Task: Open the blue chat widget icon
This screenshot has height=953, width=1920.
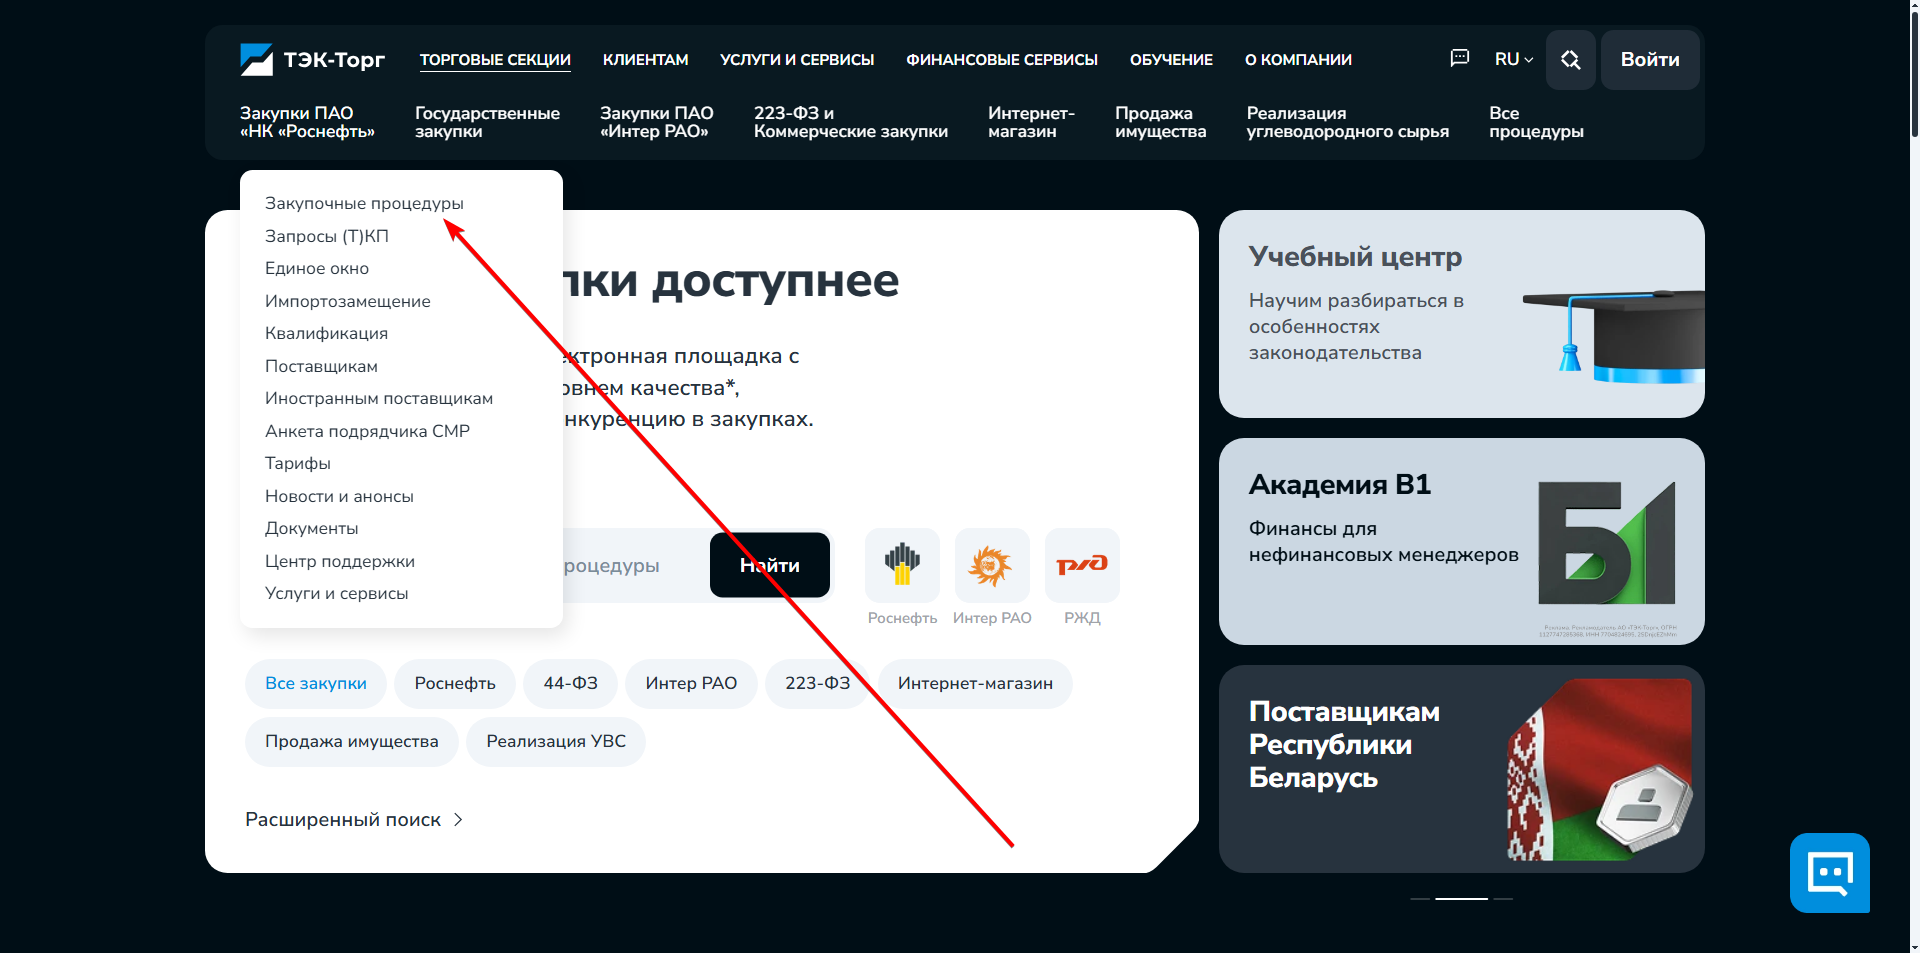Action: [x=1830, y=873]
